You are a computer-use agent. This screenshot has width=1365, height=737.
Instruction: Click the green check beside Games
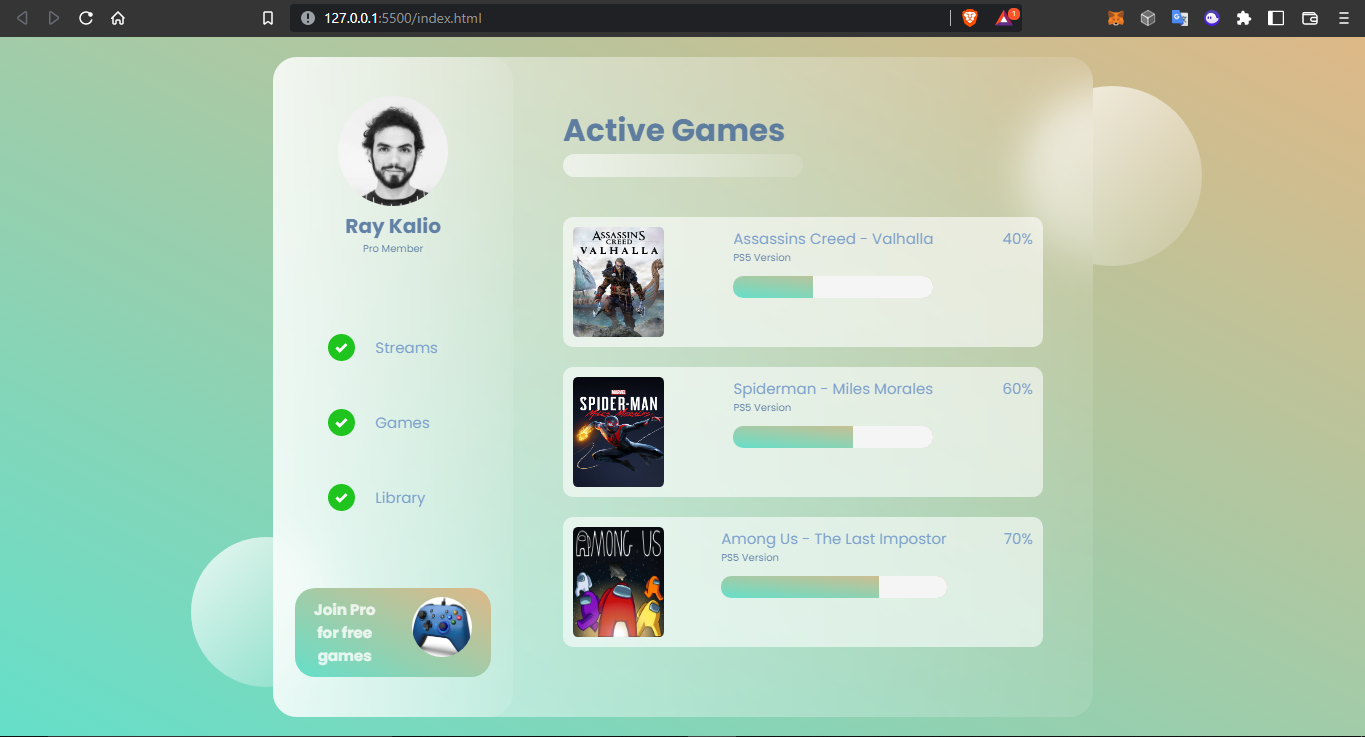click(x=341, y=422)
